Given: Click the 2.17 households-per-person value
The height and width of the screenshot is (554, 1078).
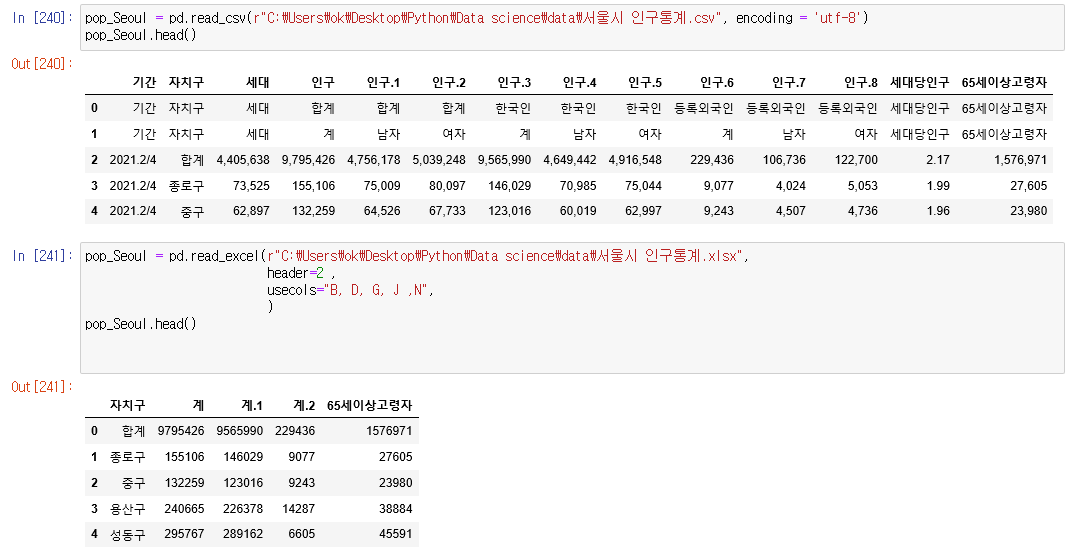Looking at the screenshot, I should pos(938,160).
